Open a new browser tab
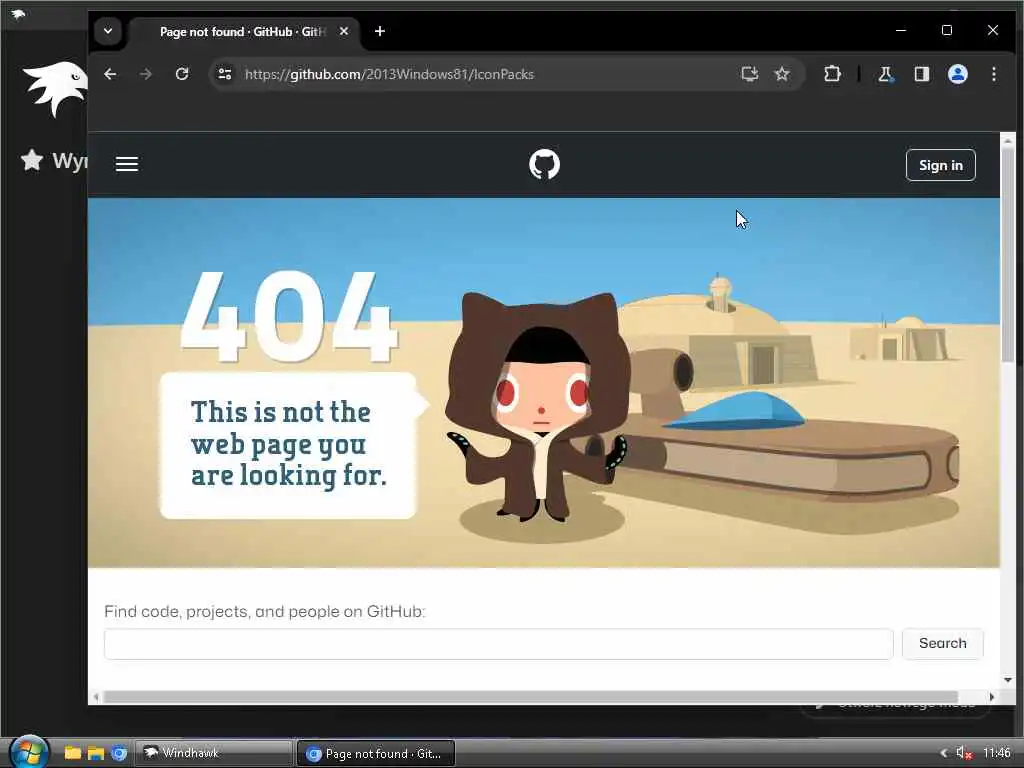The width and height of the screenshot is (1024, 768). click(x=379, y=31)
